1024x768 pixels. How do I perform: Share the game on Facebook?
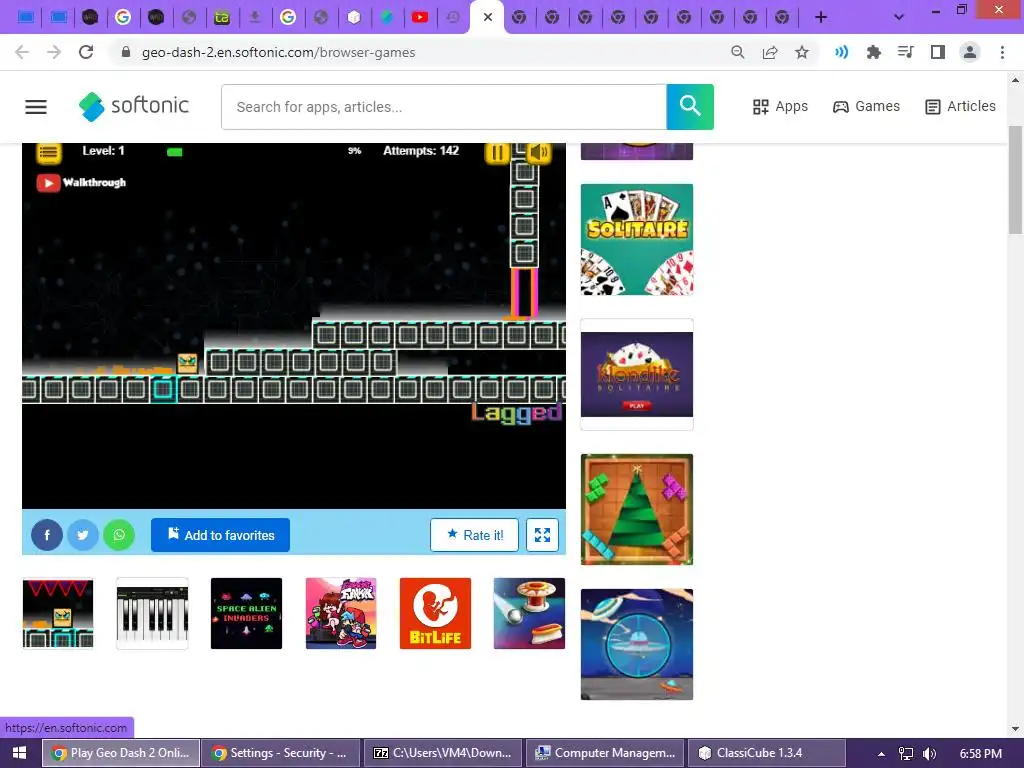click(x=47, y=535)
